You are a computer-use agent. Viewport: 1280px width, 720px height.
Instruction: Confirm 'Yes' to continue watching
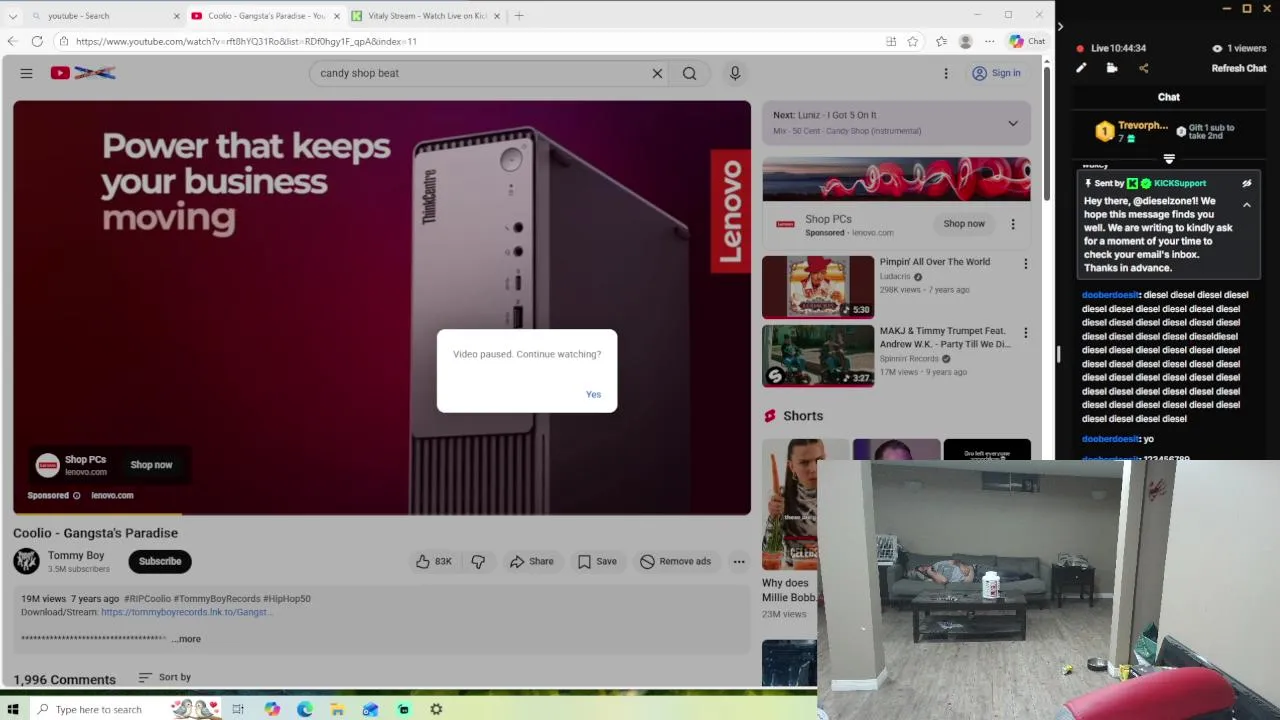point(593,394)
